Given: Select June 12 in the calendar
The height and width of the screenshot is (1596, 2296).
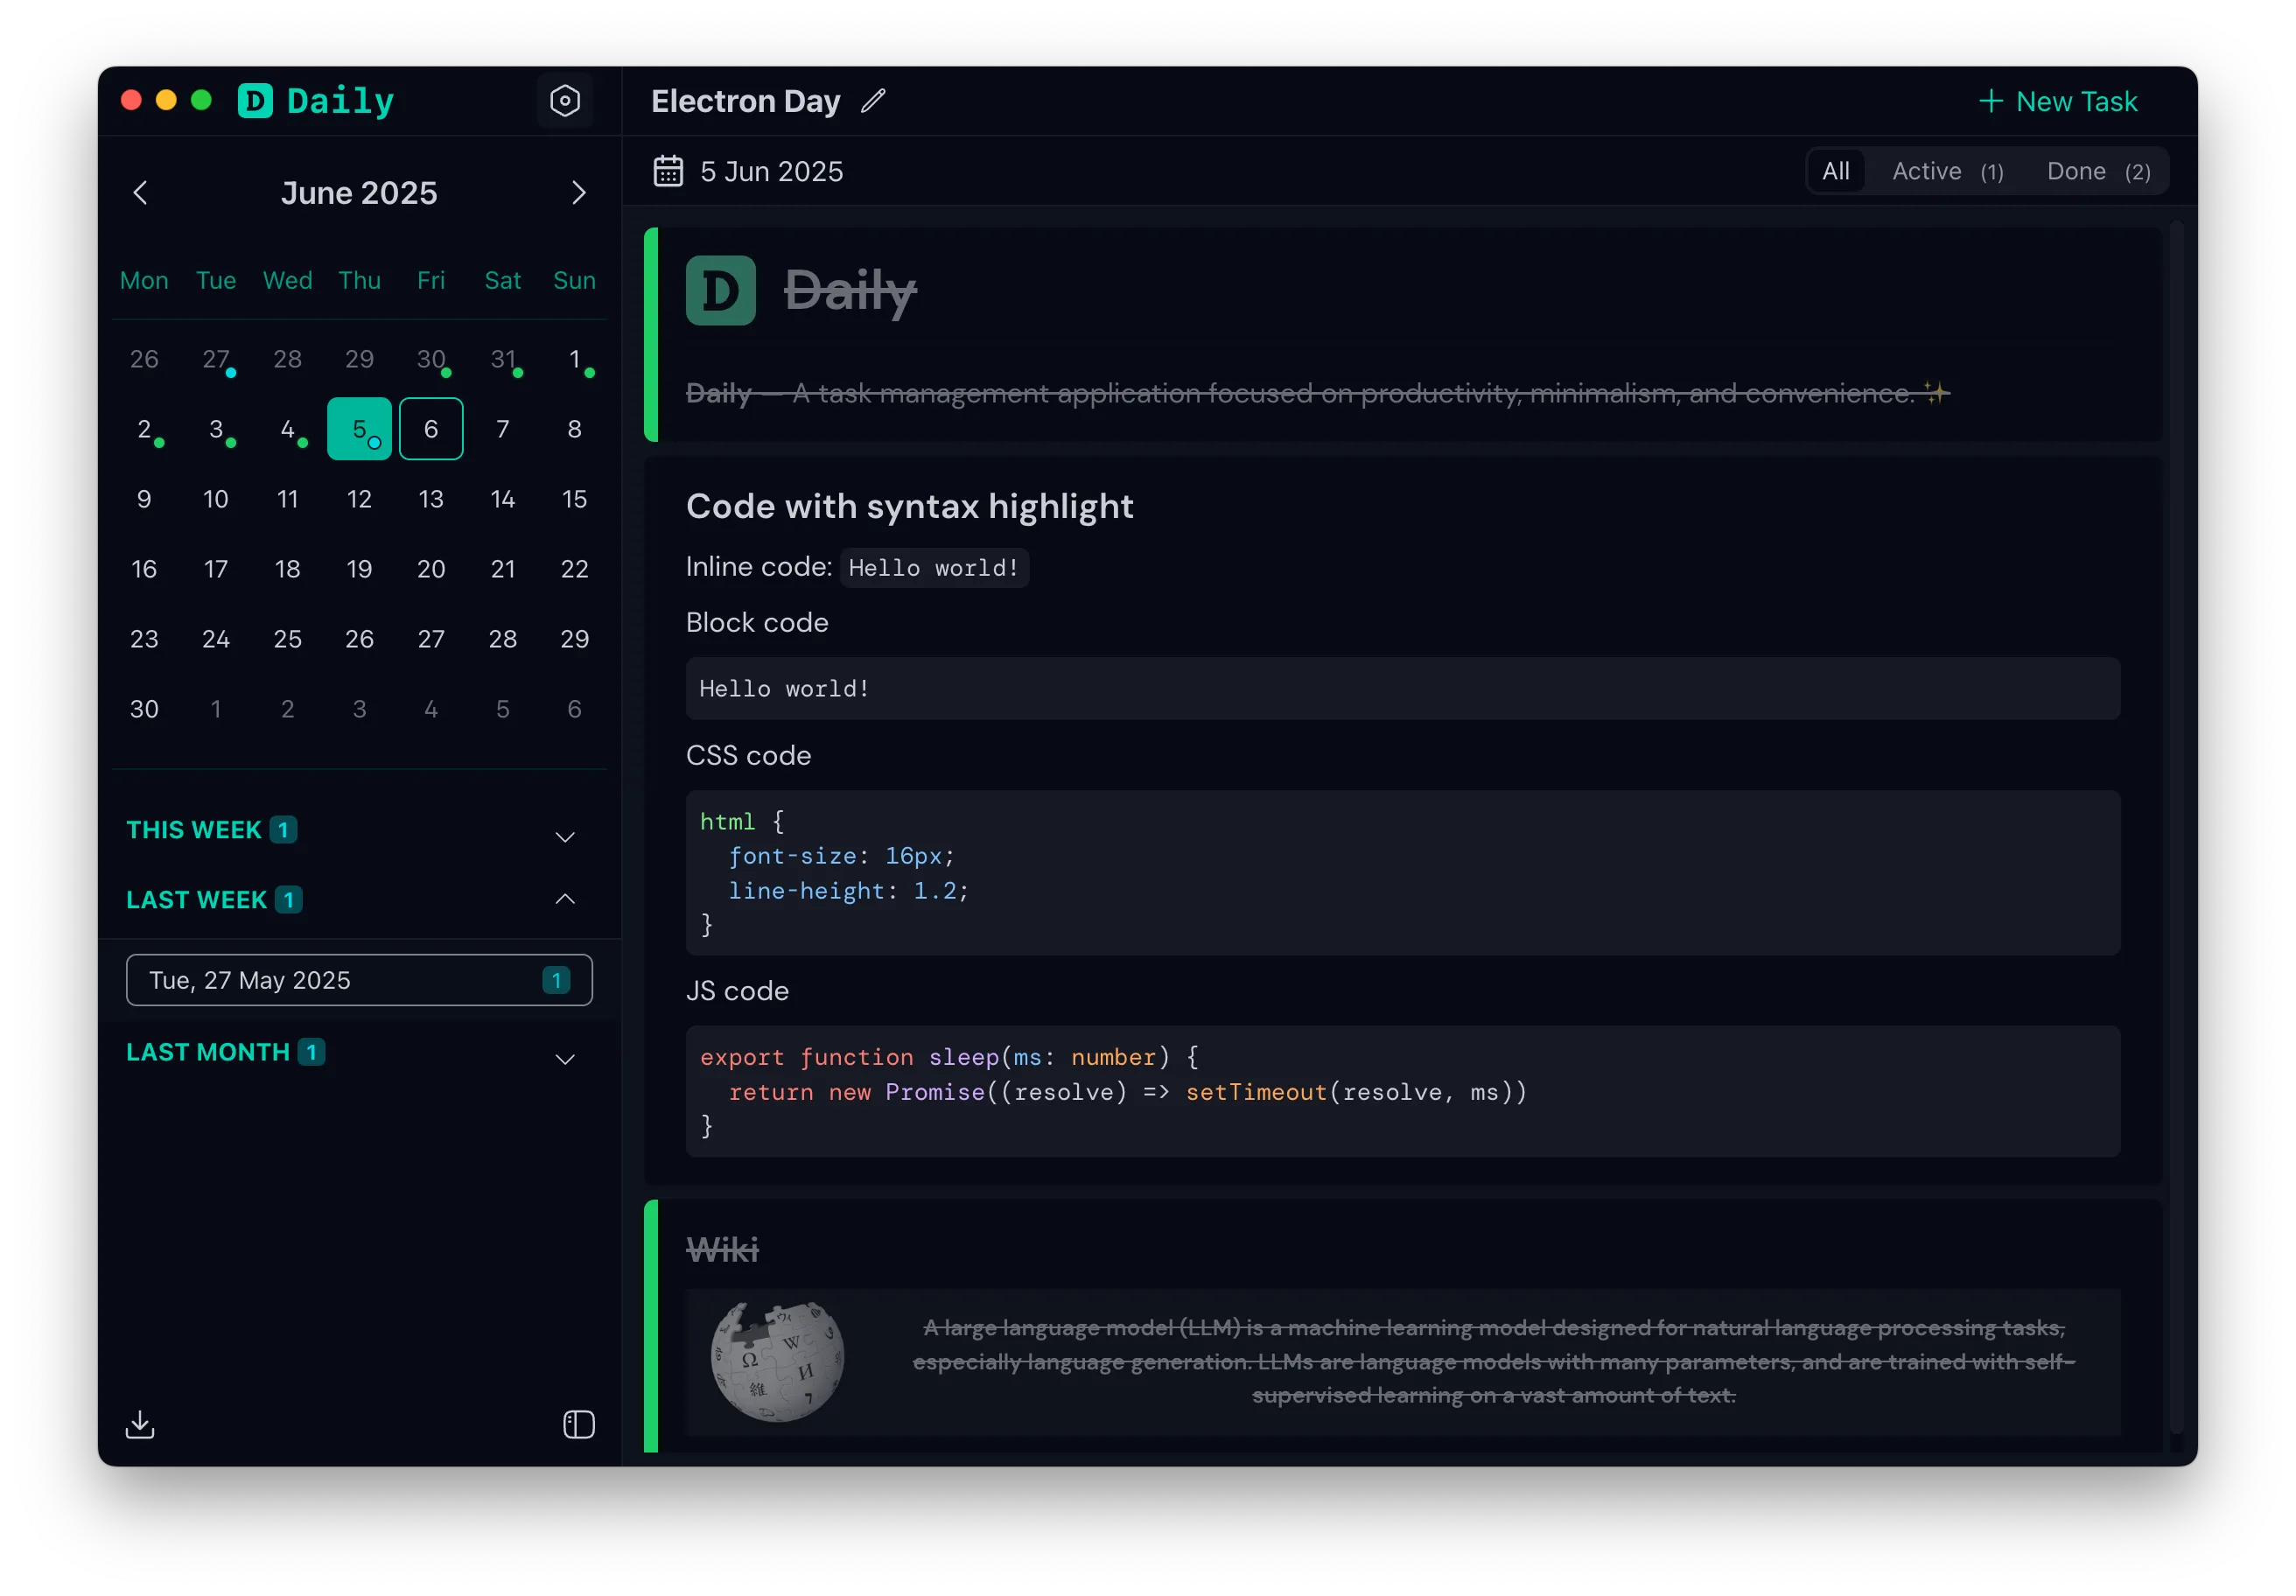Looking at the screenshot, I should (x=359, y=499).
